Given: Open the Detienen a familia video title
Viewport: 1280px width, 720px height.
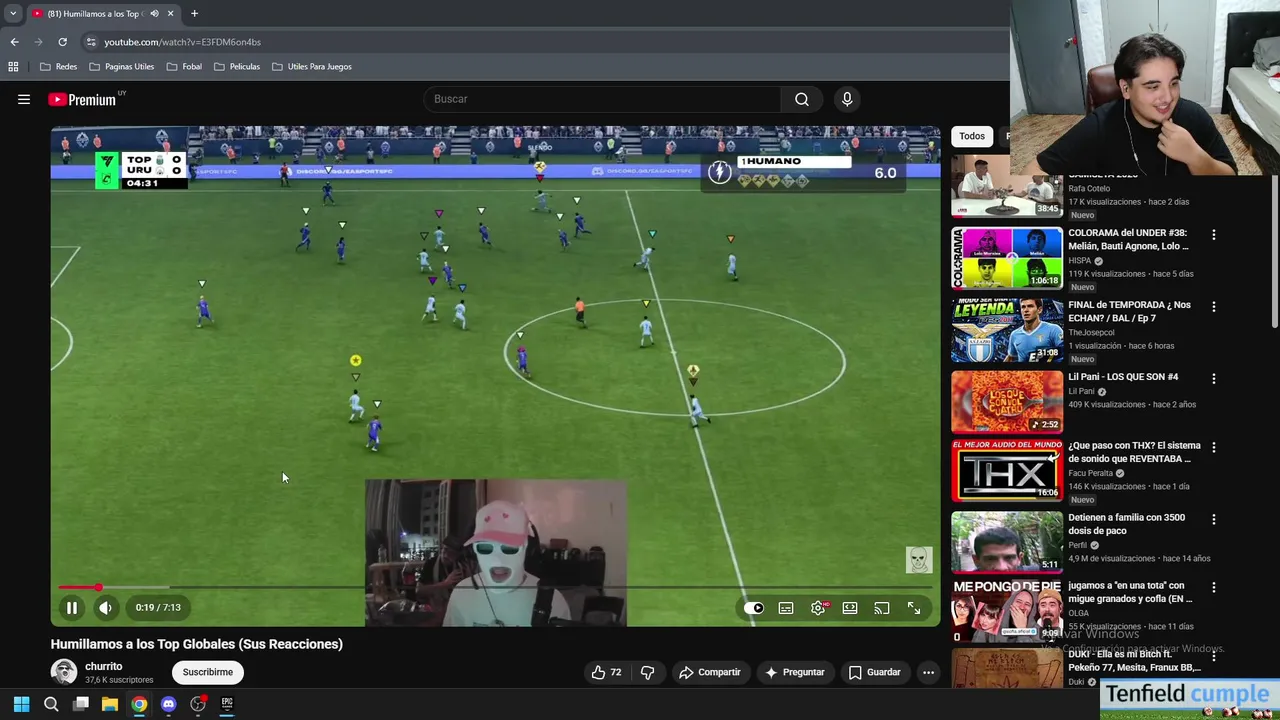Looking at the screenshot, I should click(1126, 524).
